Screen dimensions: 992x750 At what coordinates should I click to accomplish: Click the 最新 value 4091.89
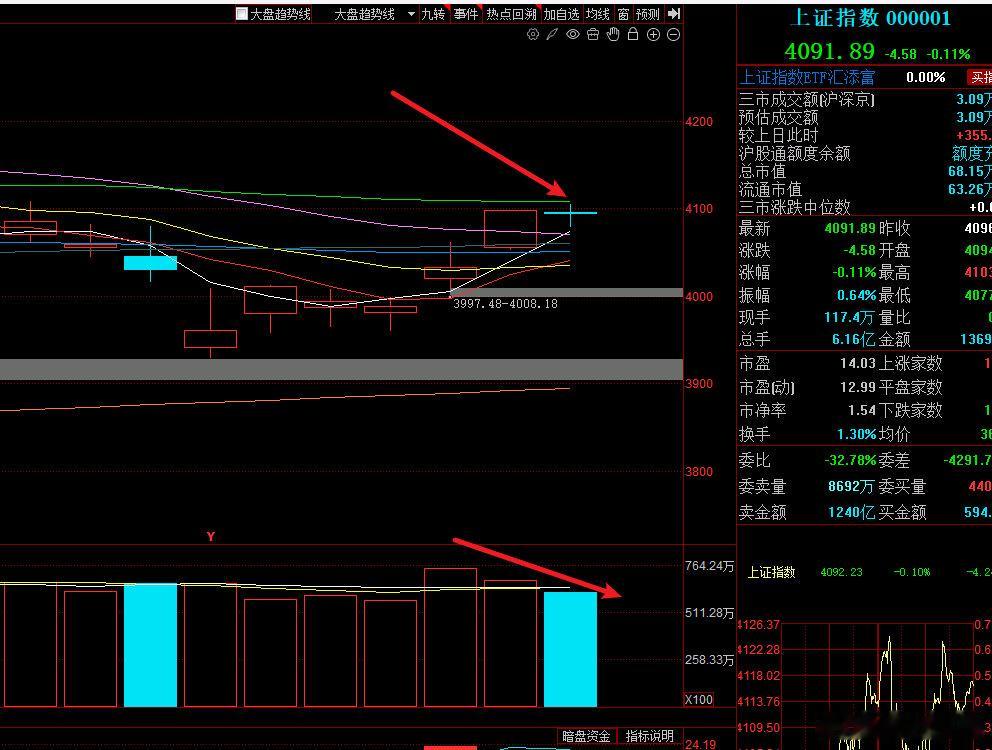(x=850, y=228)
